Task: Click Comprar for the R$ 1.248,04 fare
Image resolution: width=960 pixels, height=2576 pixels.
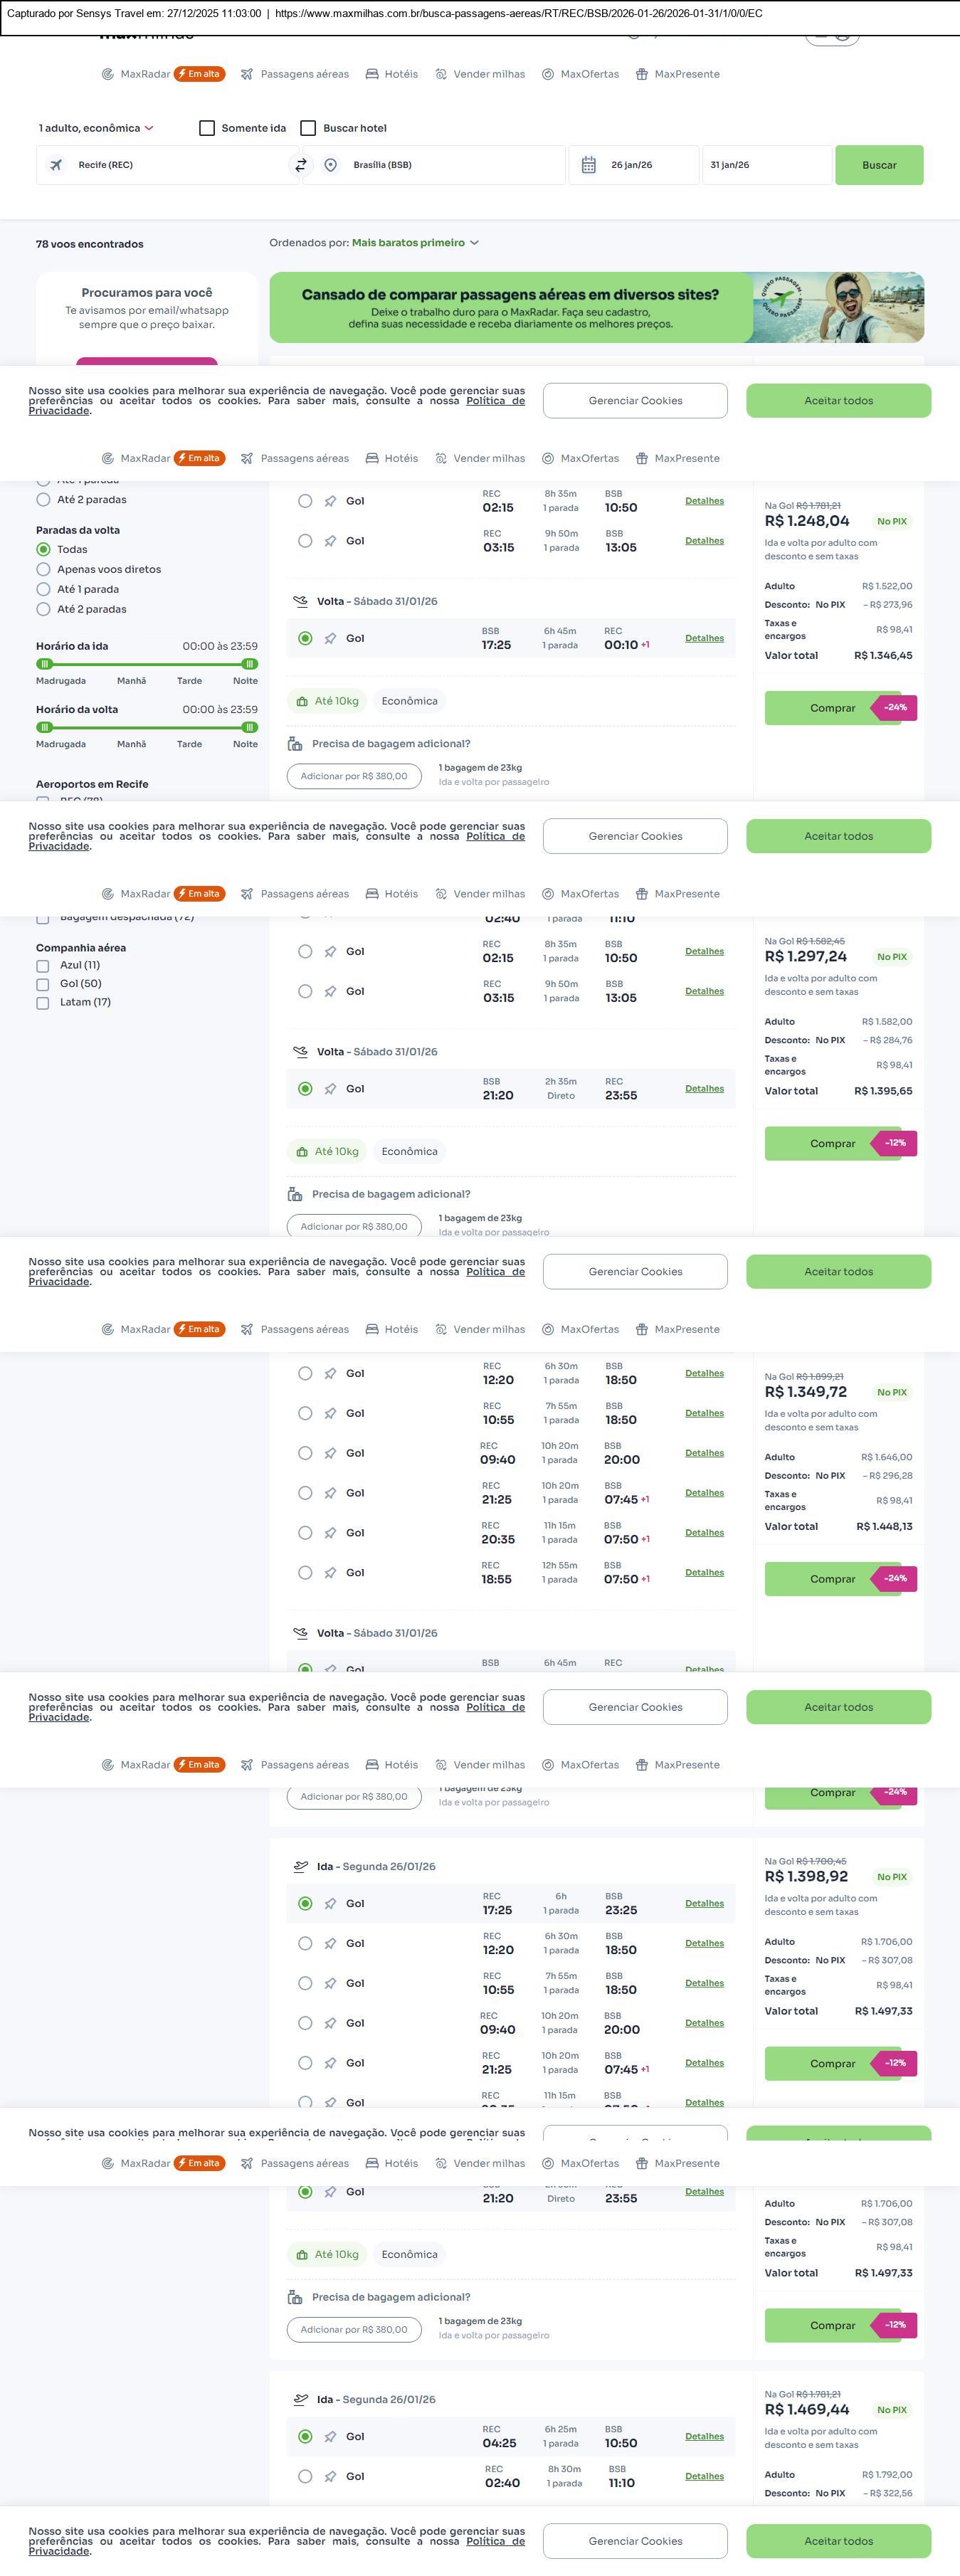Action: point(832,708)
